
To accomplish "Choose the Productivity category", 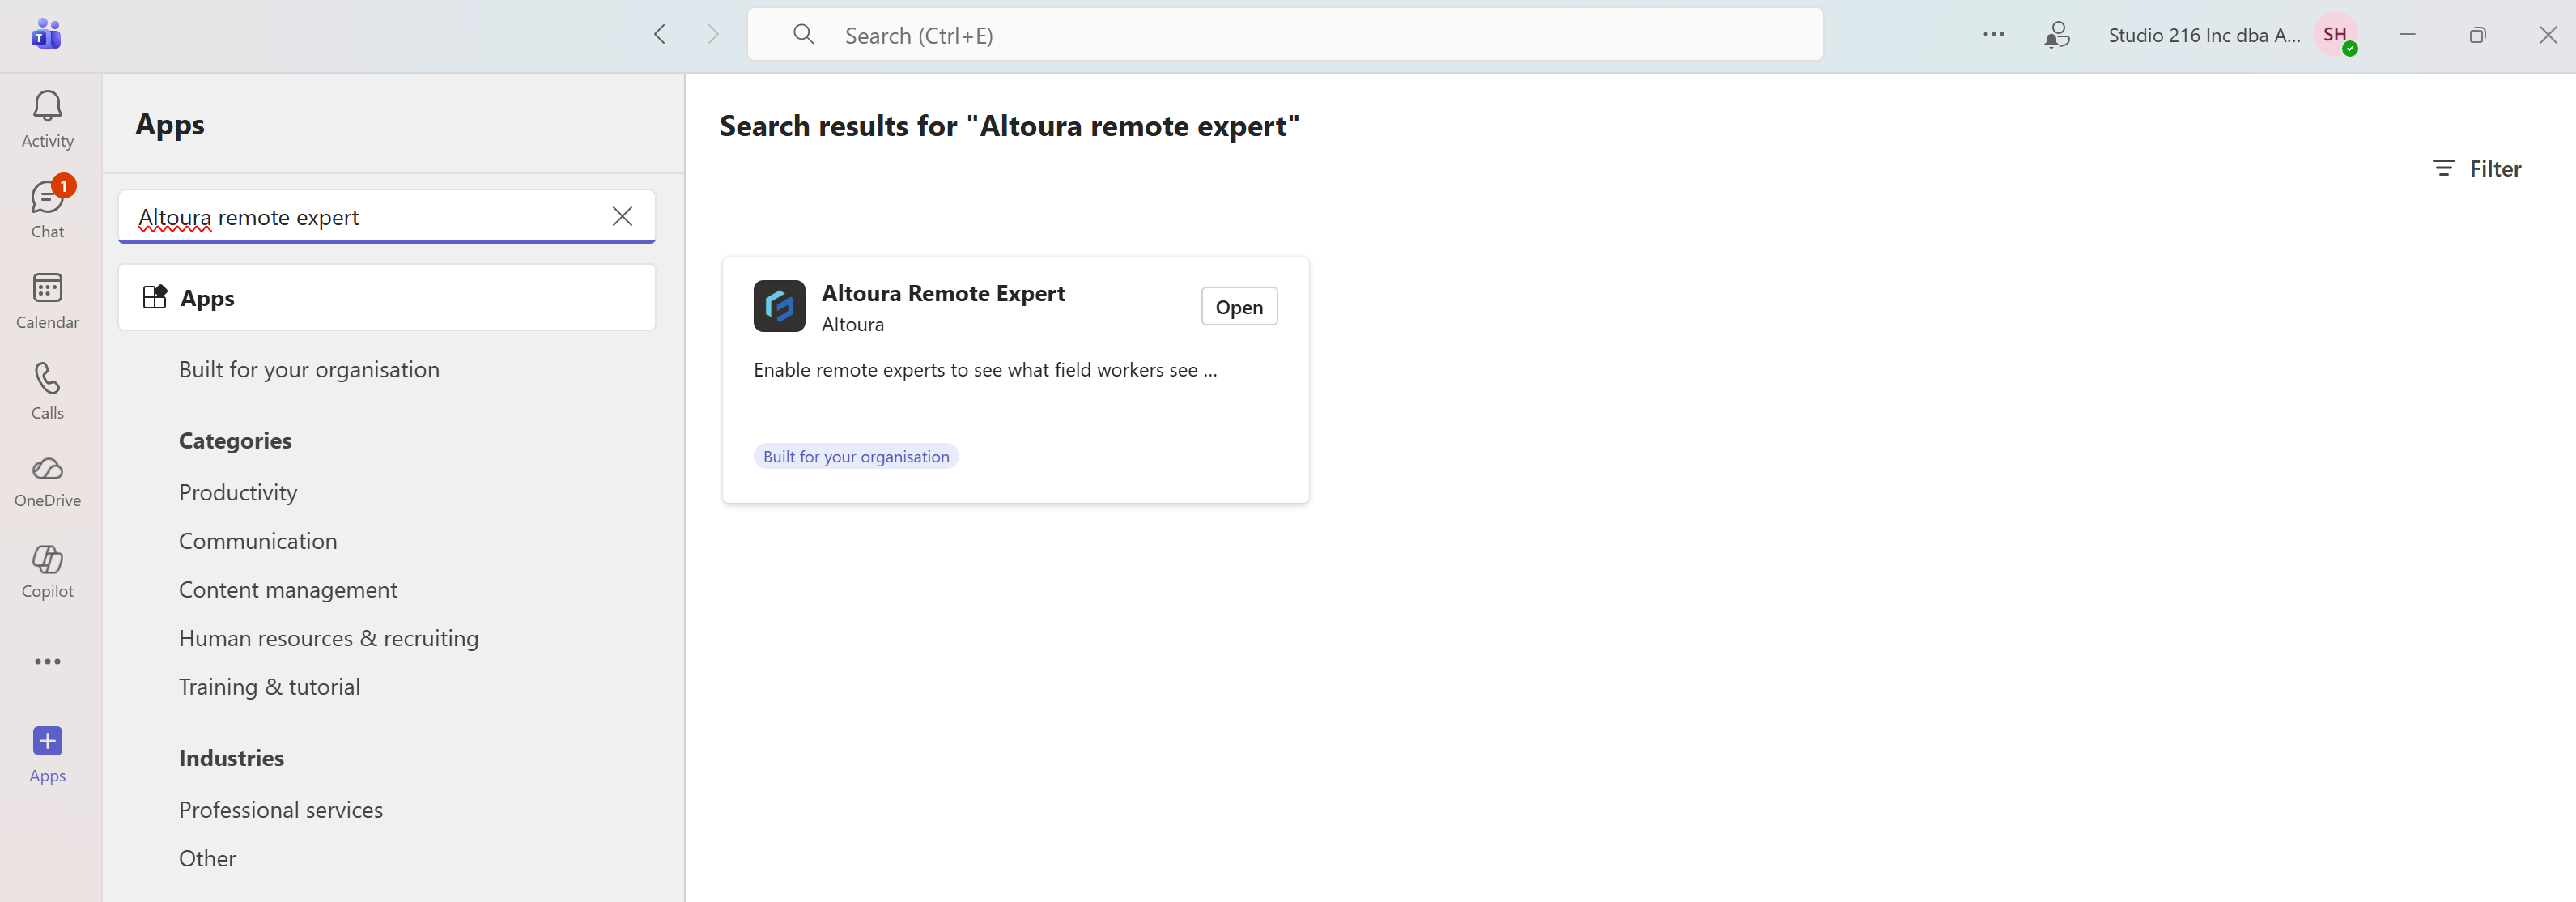I will (x=238, y=493).
